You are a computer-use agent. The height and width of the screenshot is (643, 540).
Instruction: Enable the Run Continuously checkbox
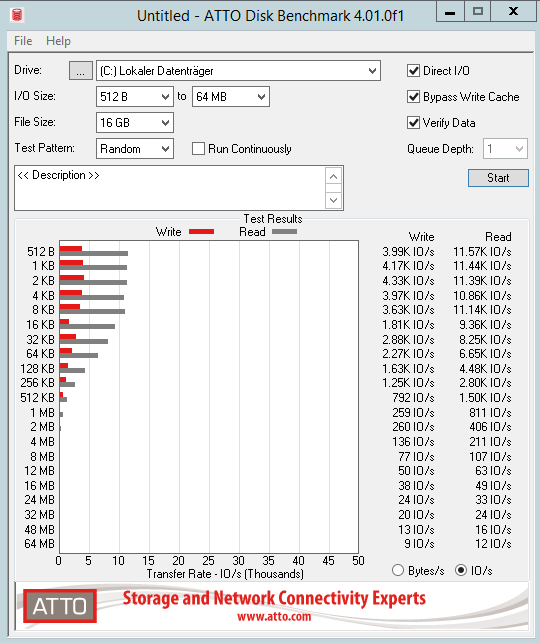coord(198,148)
